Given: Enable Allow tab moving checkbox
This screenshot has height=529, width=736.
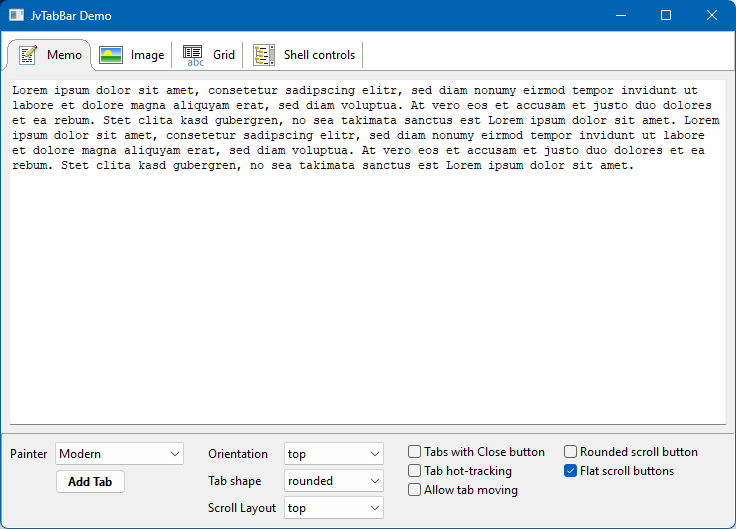Looking at the screenshot, I should [x=414, y=490].
